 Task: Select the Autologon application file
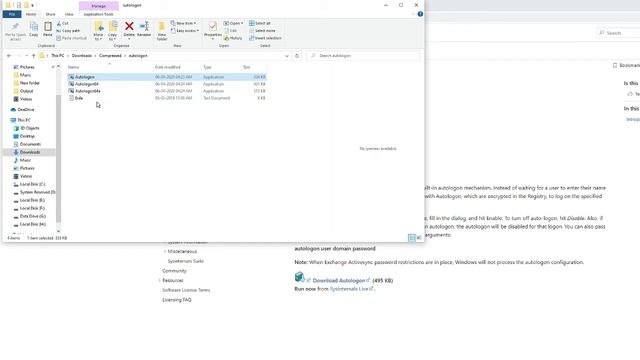click(167, 77)
